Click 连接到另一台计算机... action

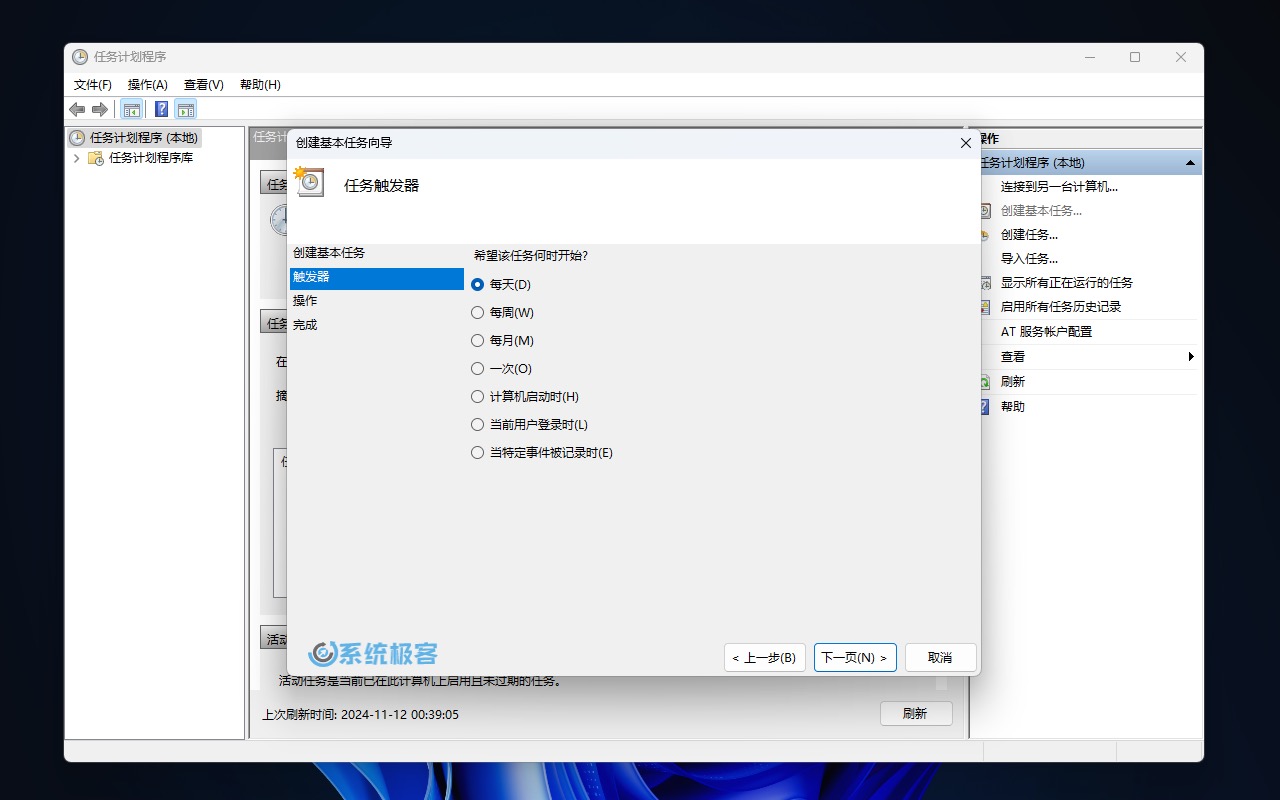pyautogui.click(x=1059, y=186)
